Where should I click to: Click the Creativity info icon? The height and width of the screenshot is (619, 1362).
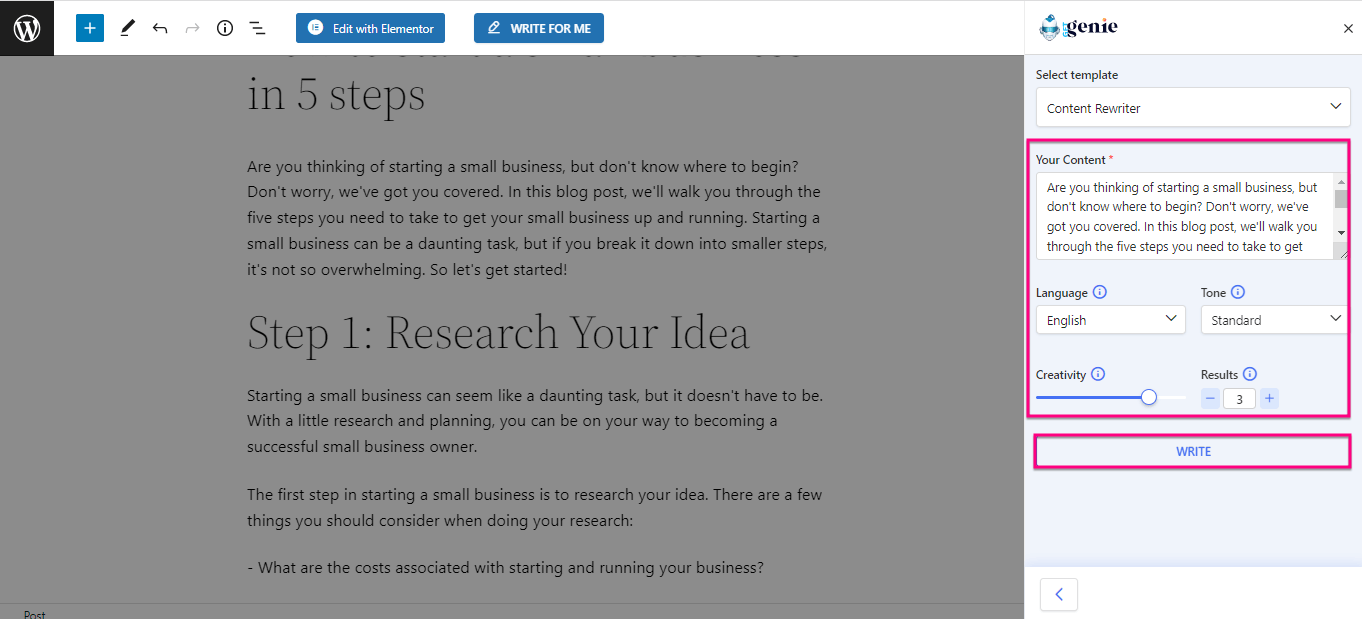(x=1098, y=374)
